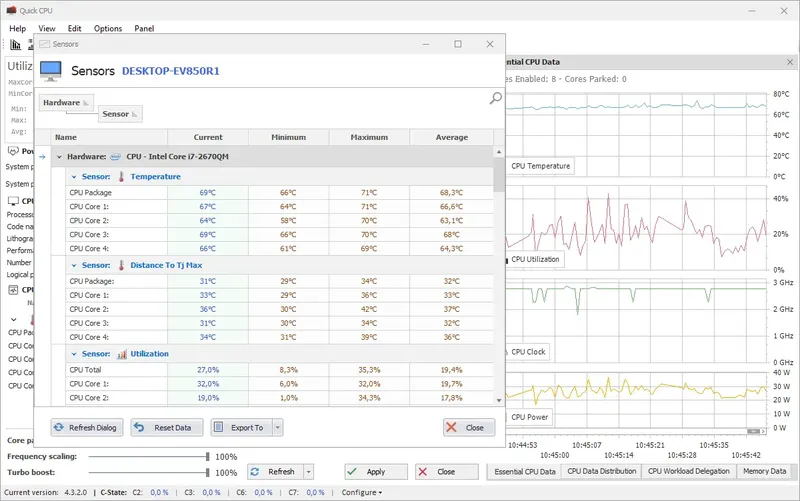This screenshot has height=501, width=800.
Task: Open the chart icon in Quick CPU toolbar
Action: pyautogui.click(x=16, y=44)
